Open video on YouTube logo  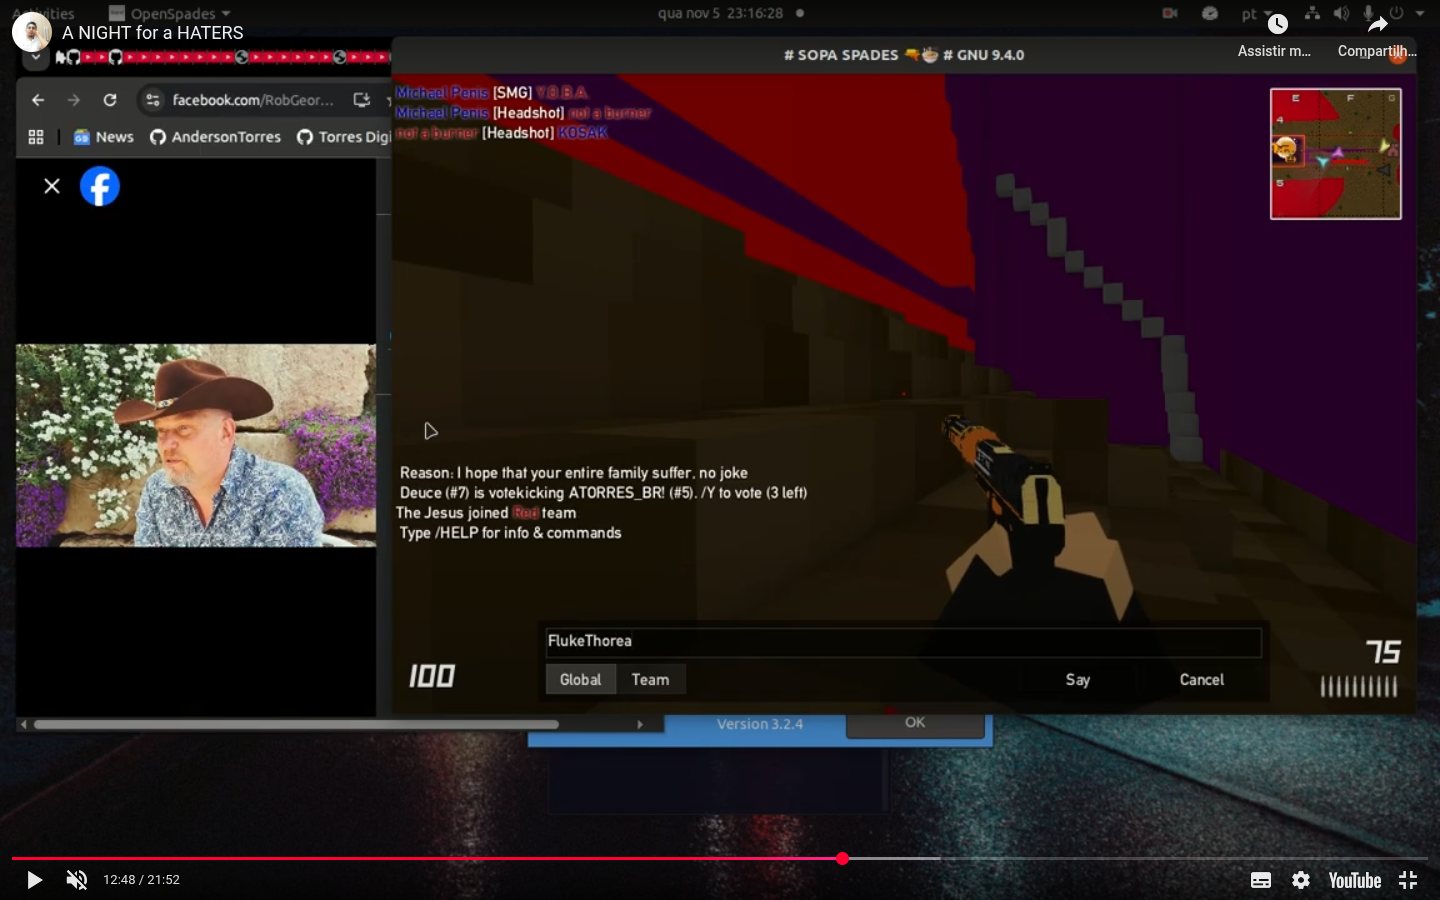tap(1354, 880)
